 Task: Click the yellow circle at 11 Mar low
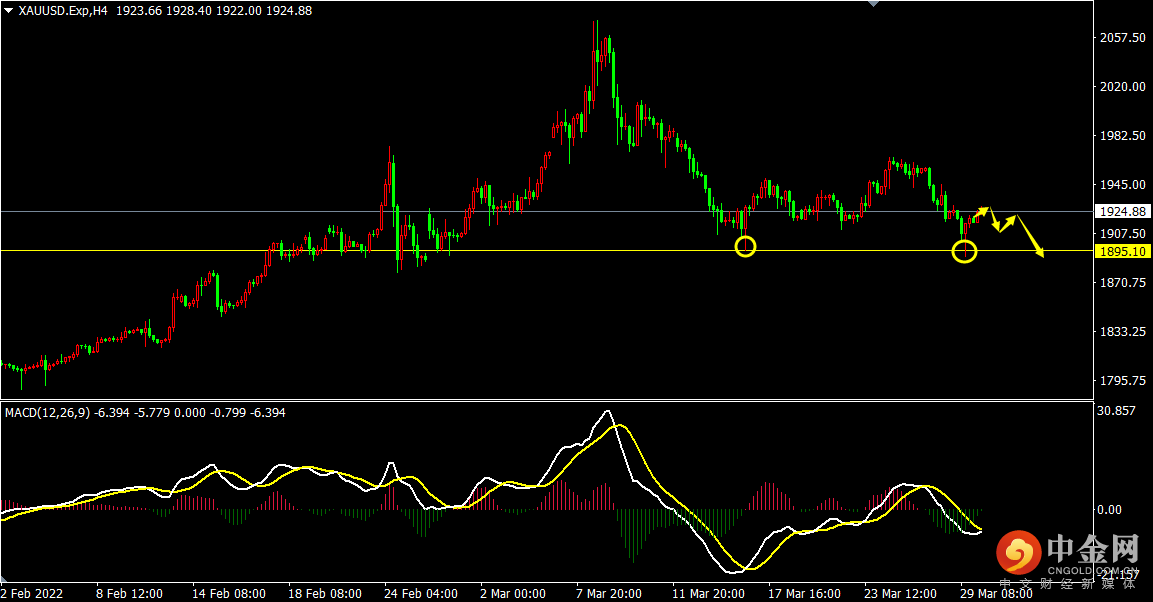pyautogui.click(x=745, y=246)
